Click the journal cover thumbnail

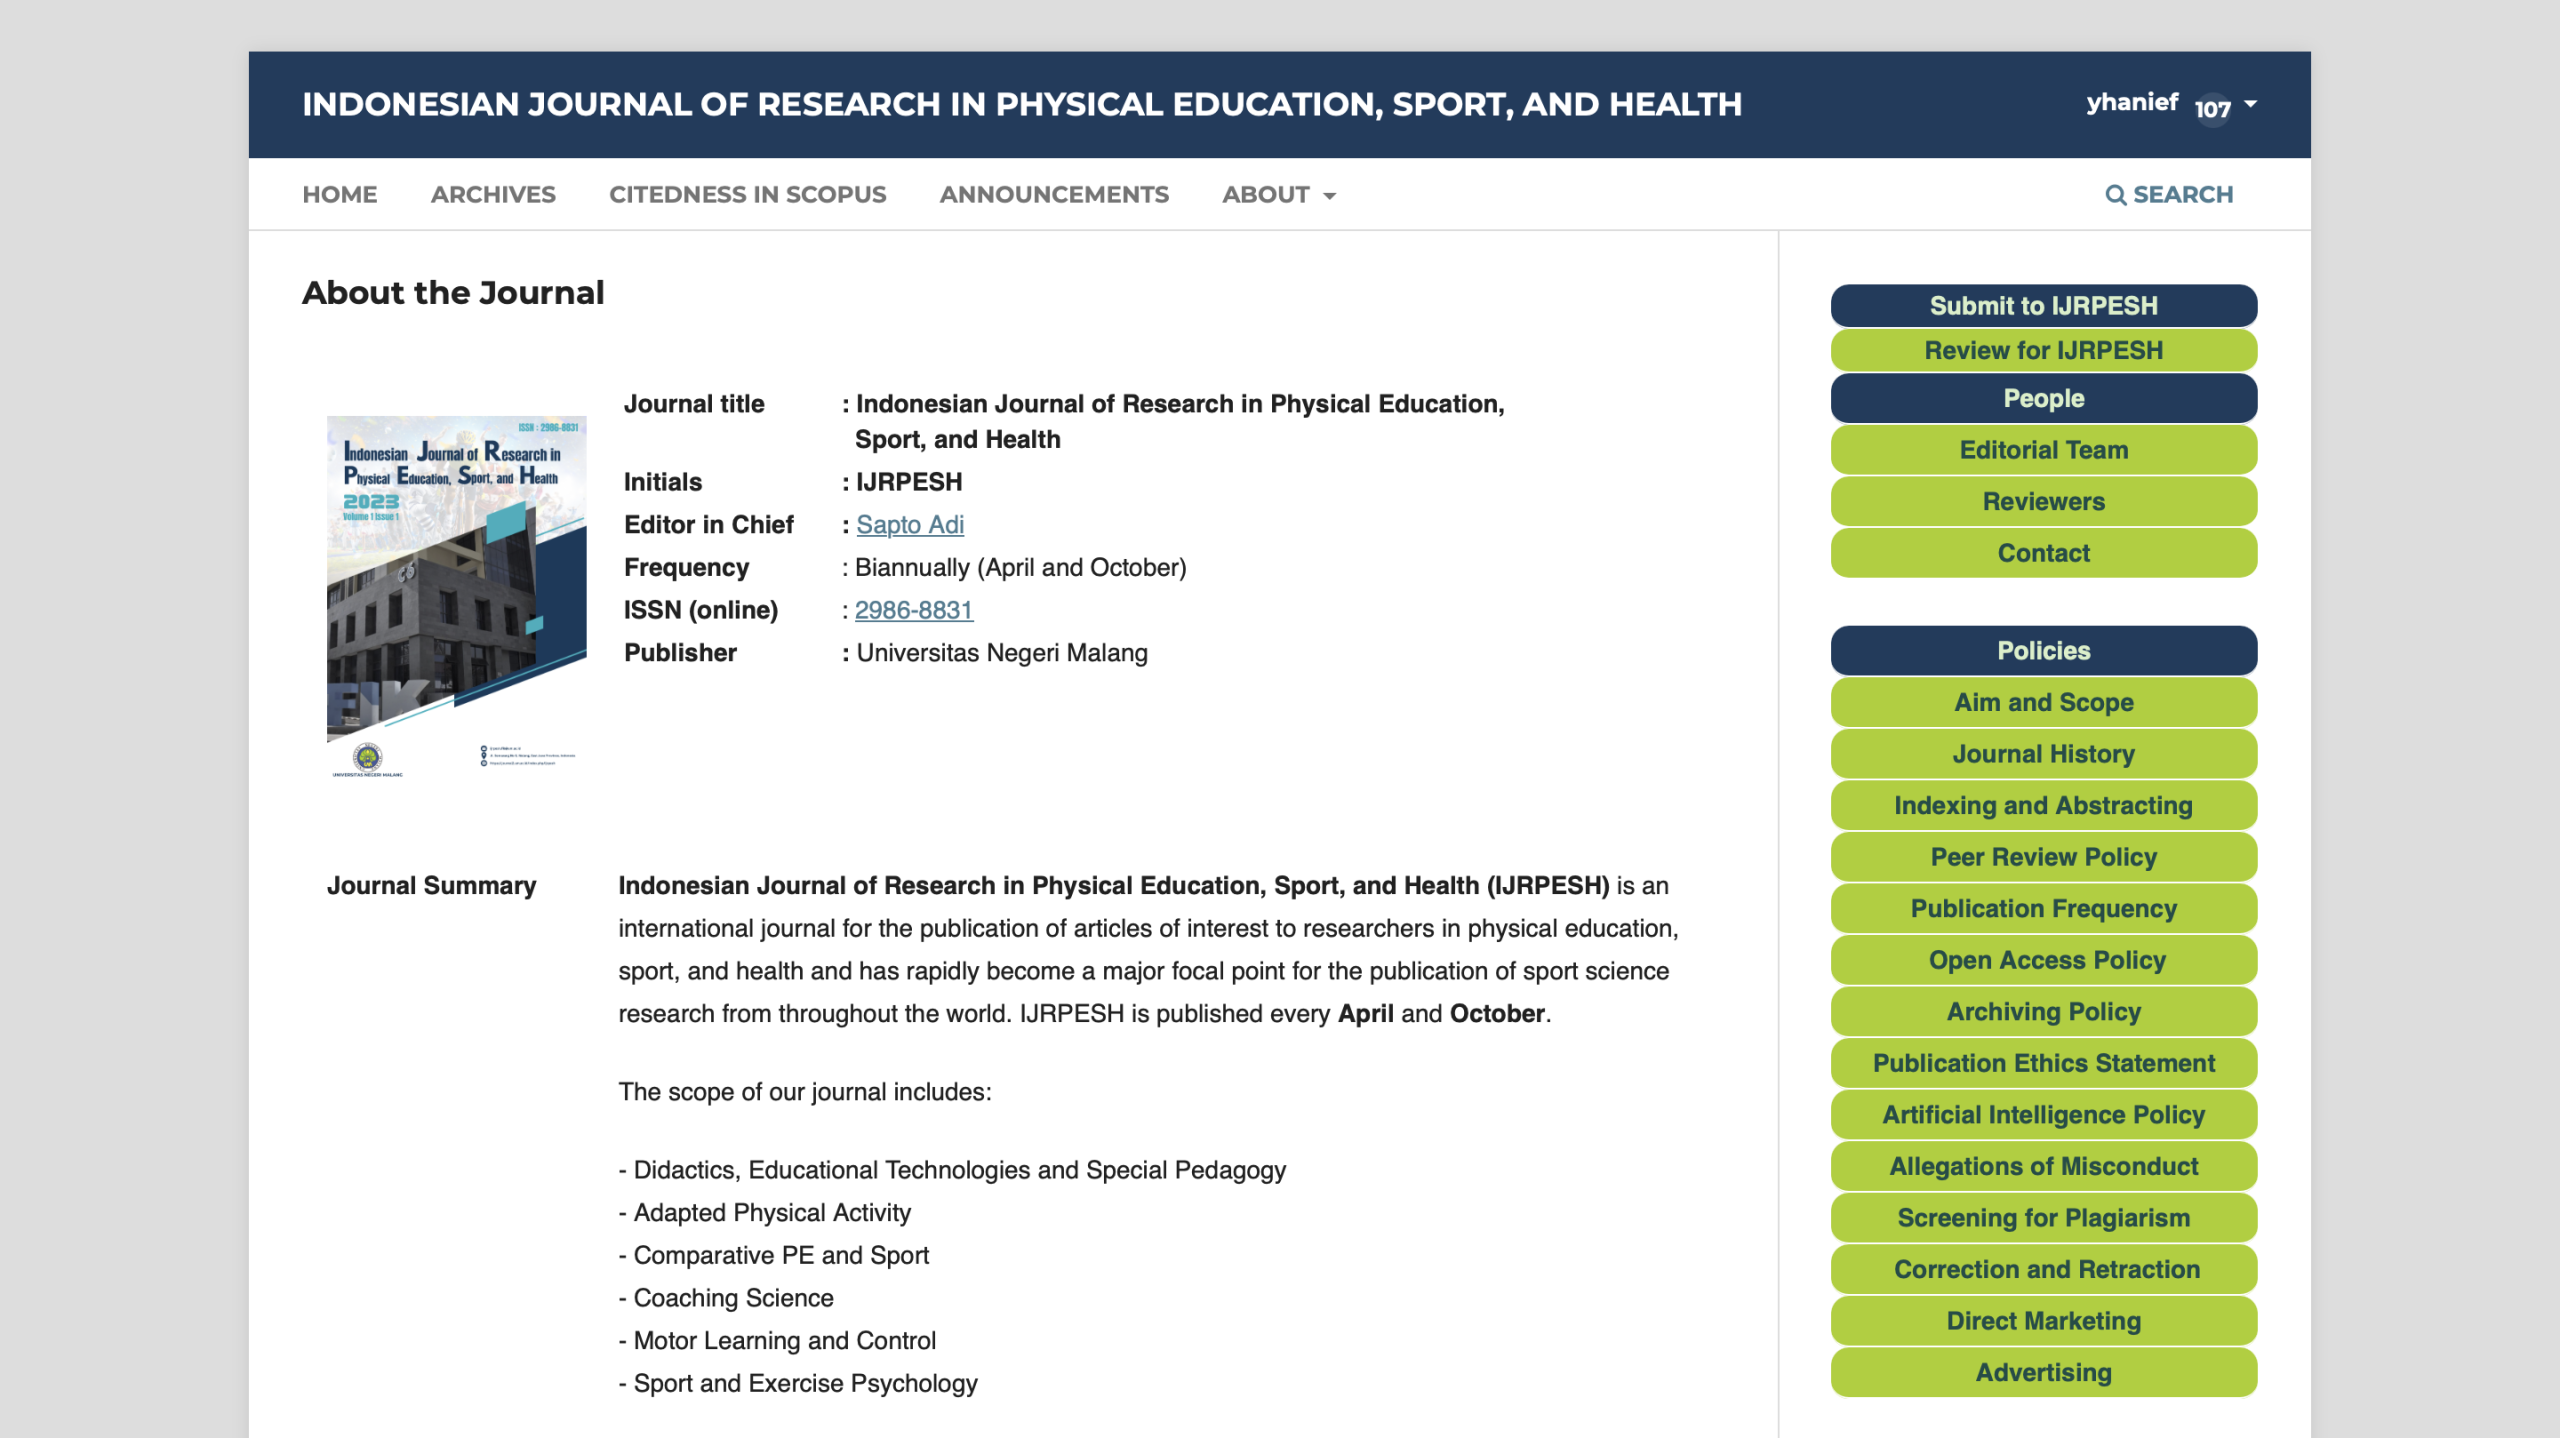click(x=456, y=597)
